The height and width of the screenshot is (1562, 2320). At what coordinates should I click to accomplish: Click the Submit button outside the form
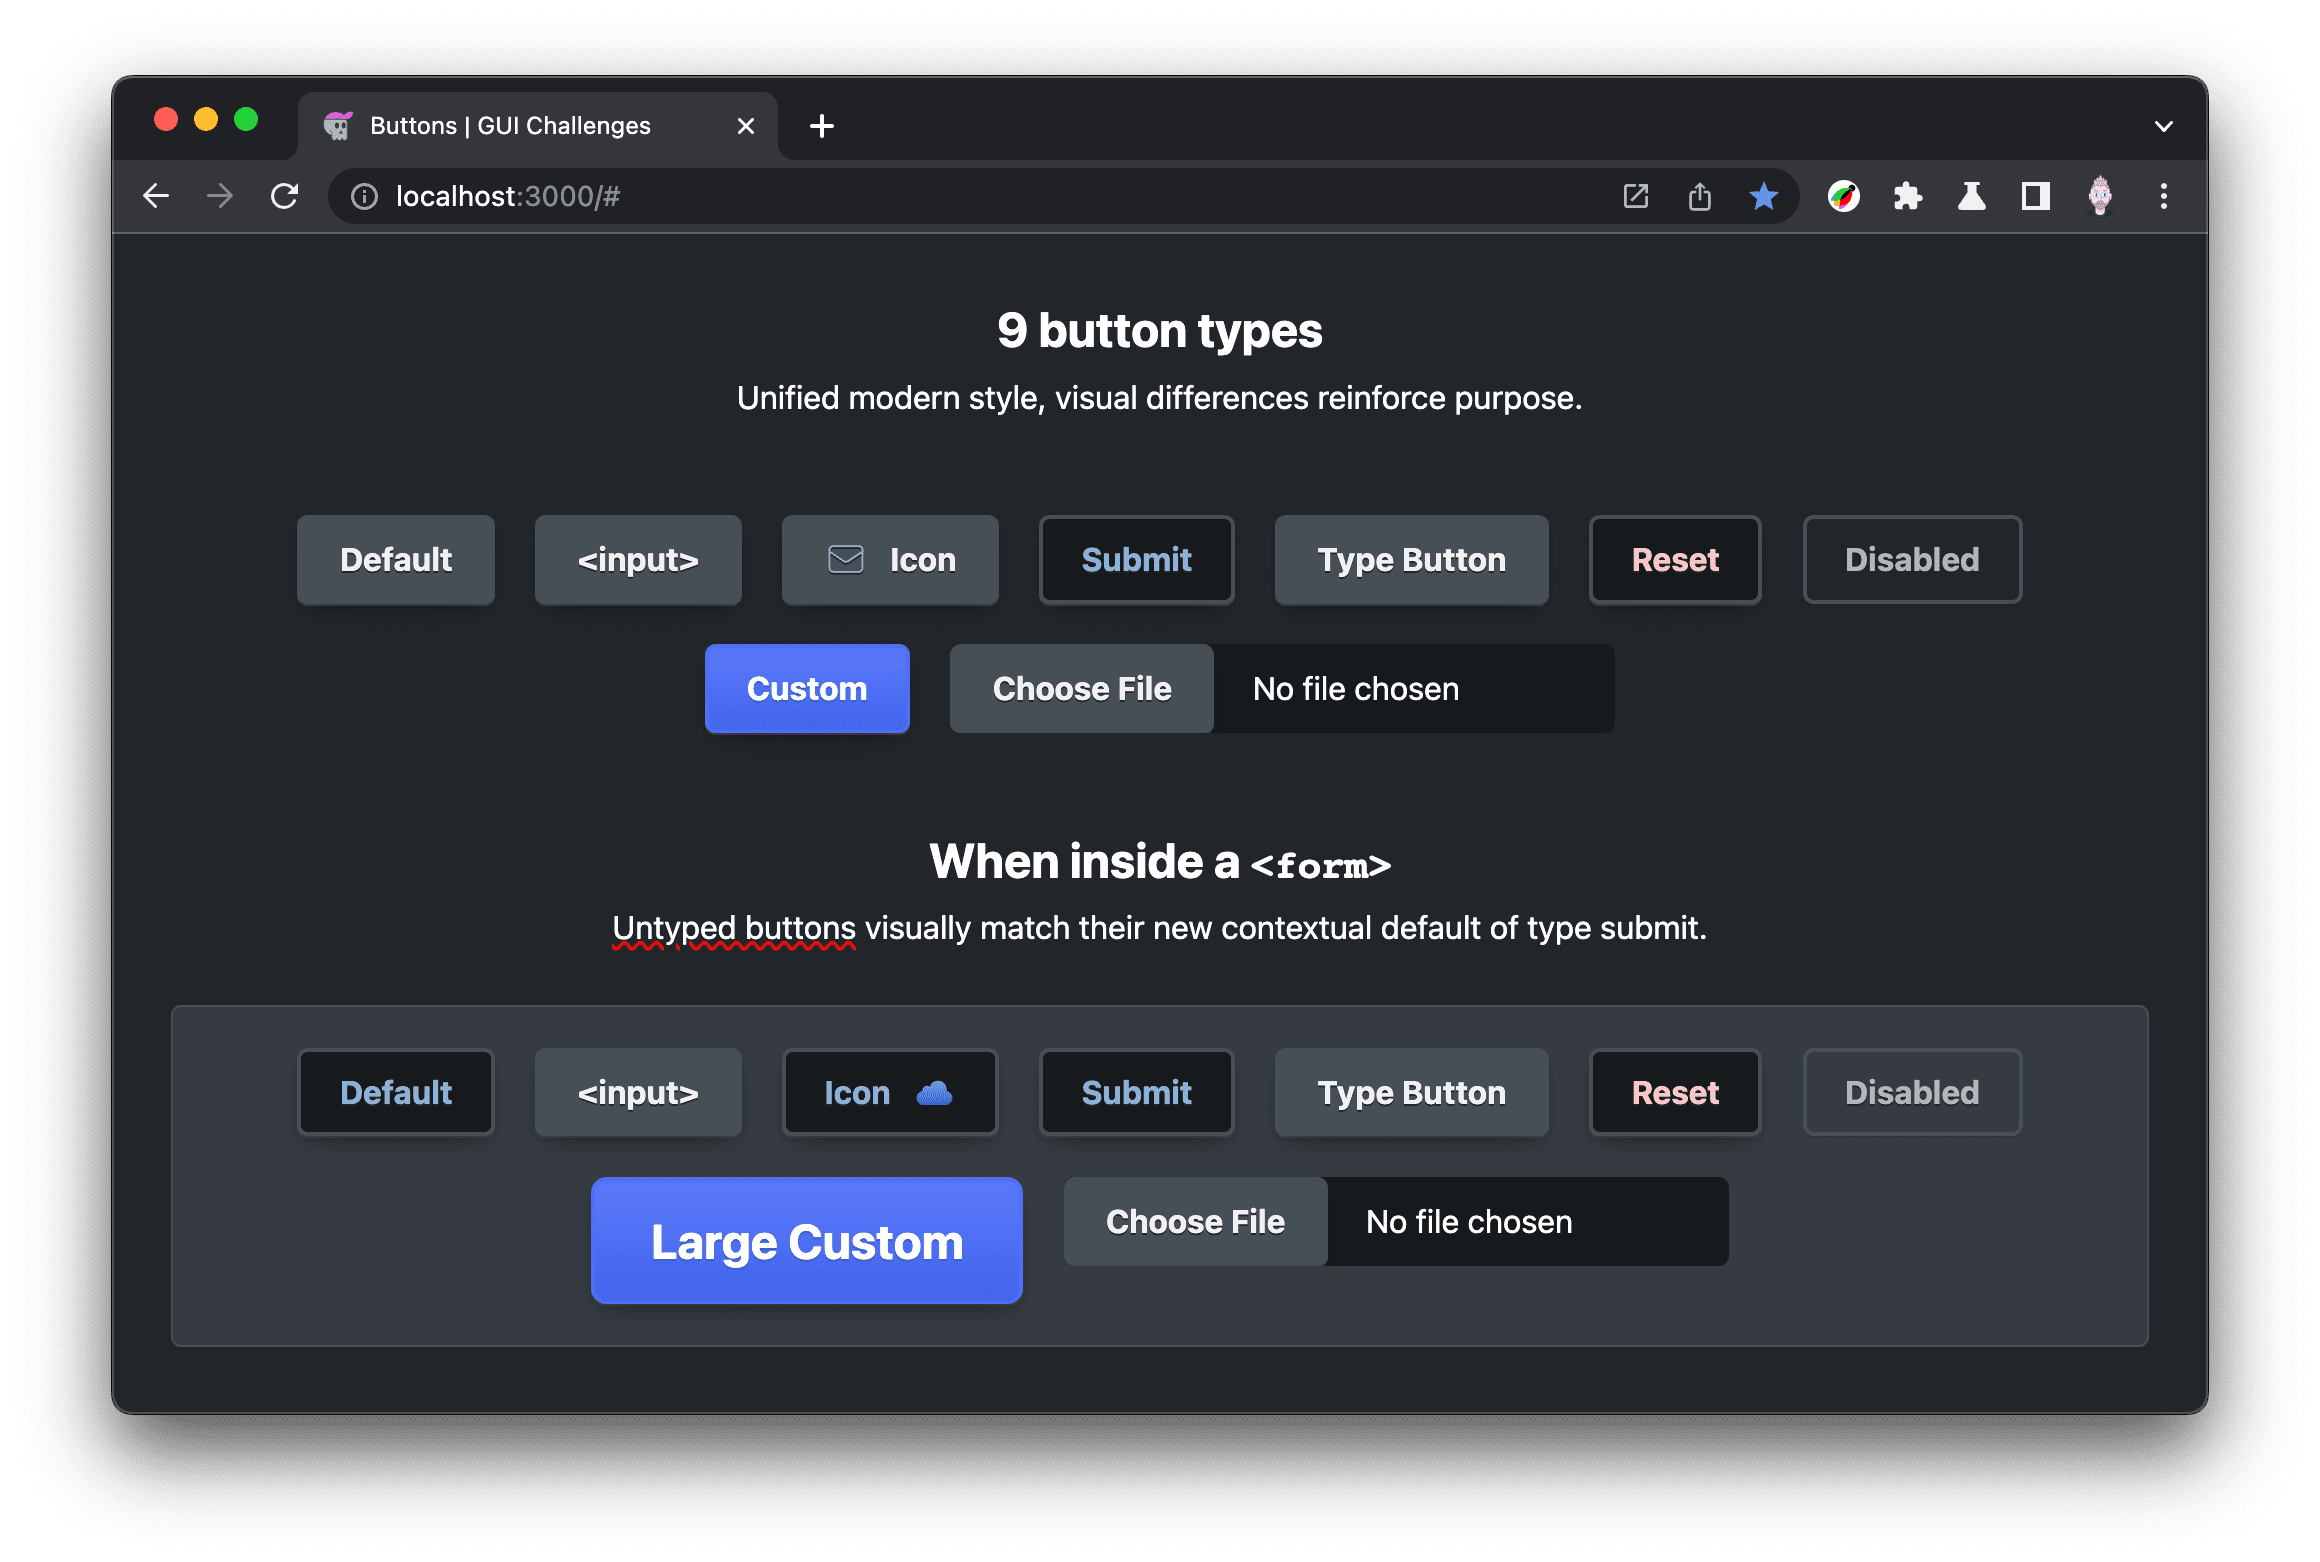[x=1136, y=558]
